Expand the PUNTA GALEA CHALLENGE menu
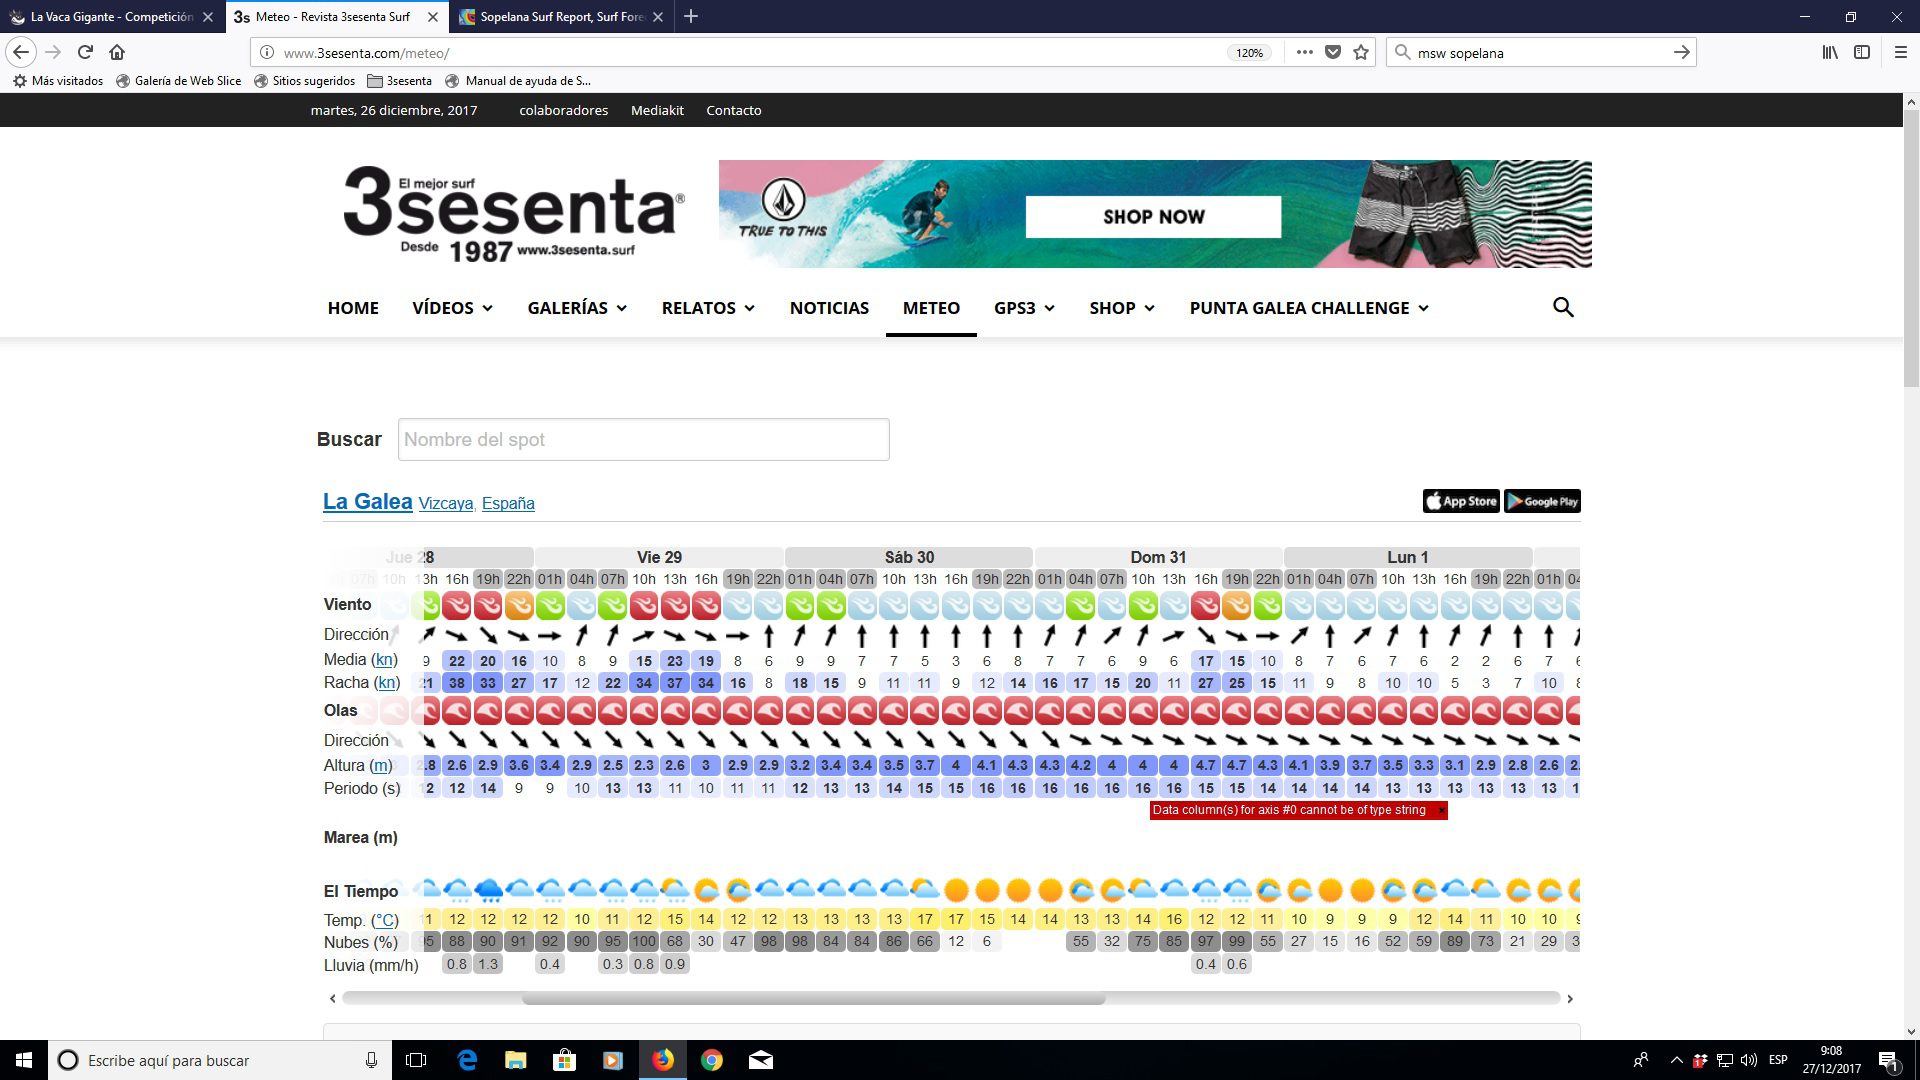Image resolution: width=1920 pixels, height=1080 pixels. point(1309,308)
